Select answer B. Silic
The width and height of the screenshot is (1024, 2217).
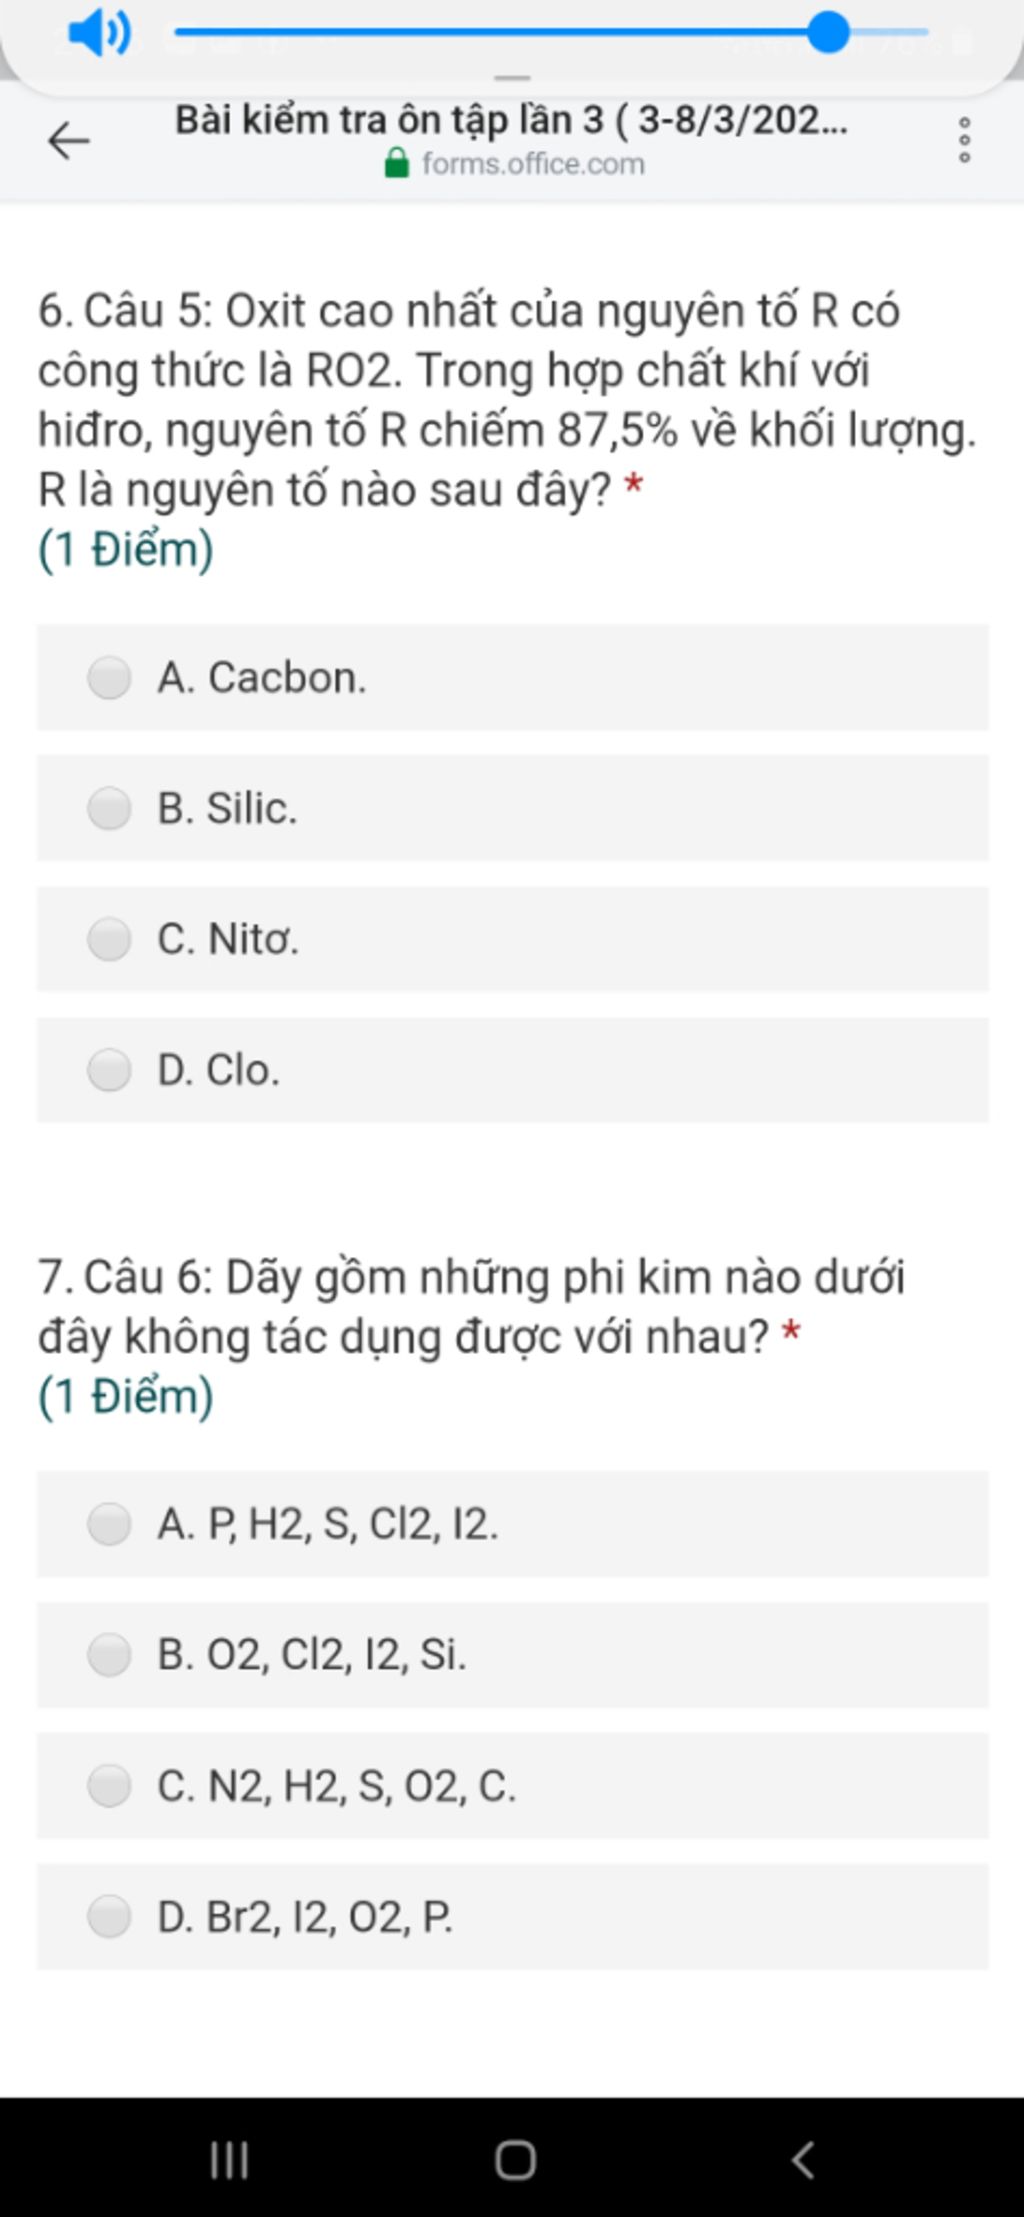(513, 808)
